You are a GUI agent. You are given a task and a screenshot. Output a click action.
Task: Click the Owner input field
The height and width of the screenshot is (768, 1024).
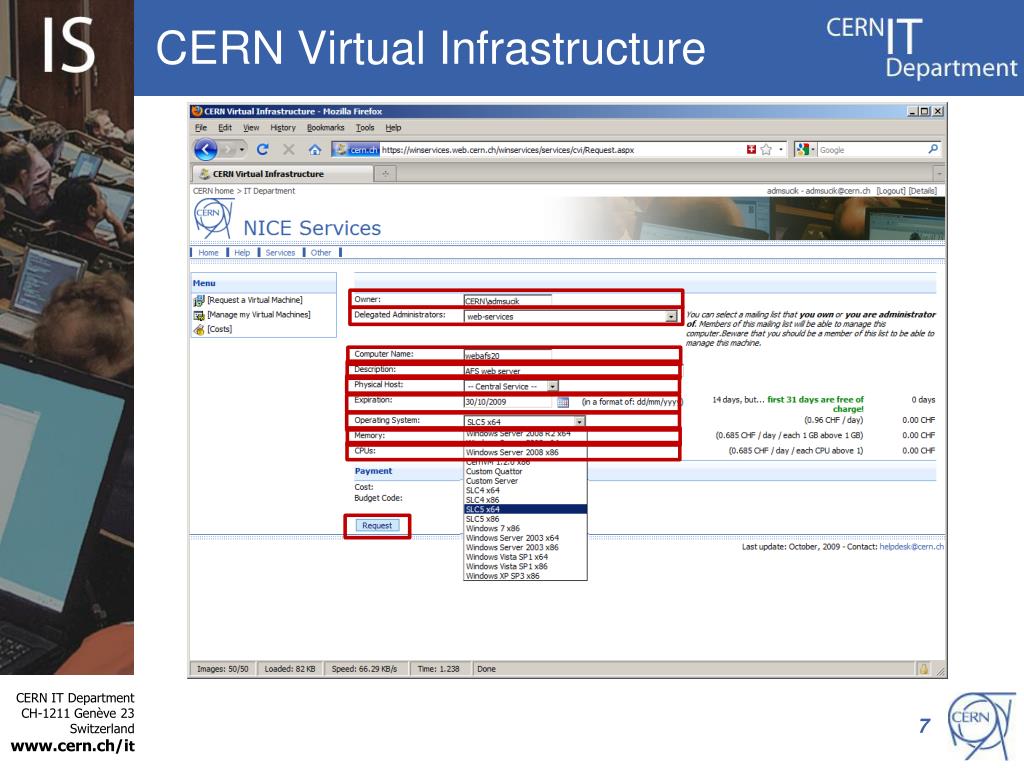click(x=507, y=300)
